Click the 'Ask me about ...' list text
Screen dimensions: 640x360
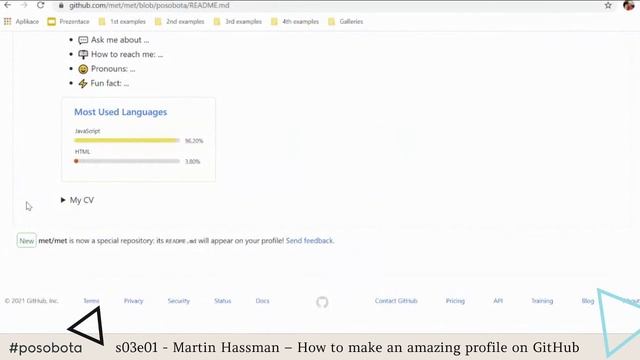pyautogui.click(x=120, y=40)
